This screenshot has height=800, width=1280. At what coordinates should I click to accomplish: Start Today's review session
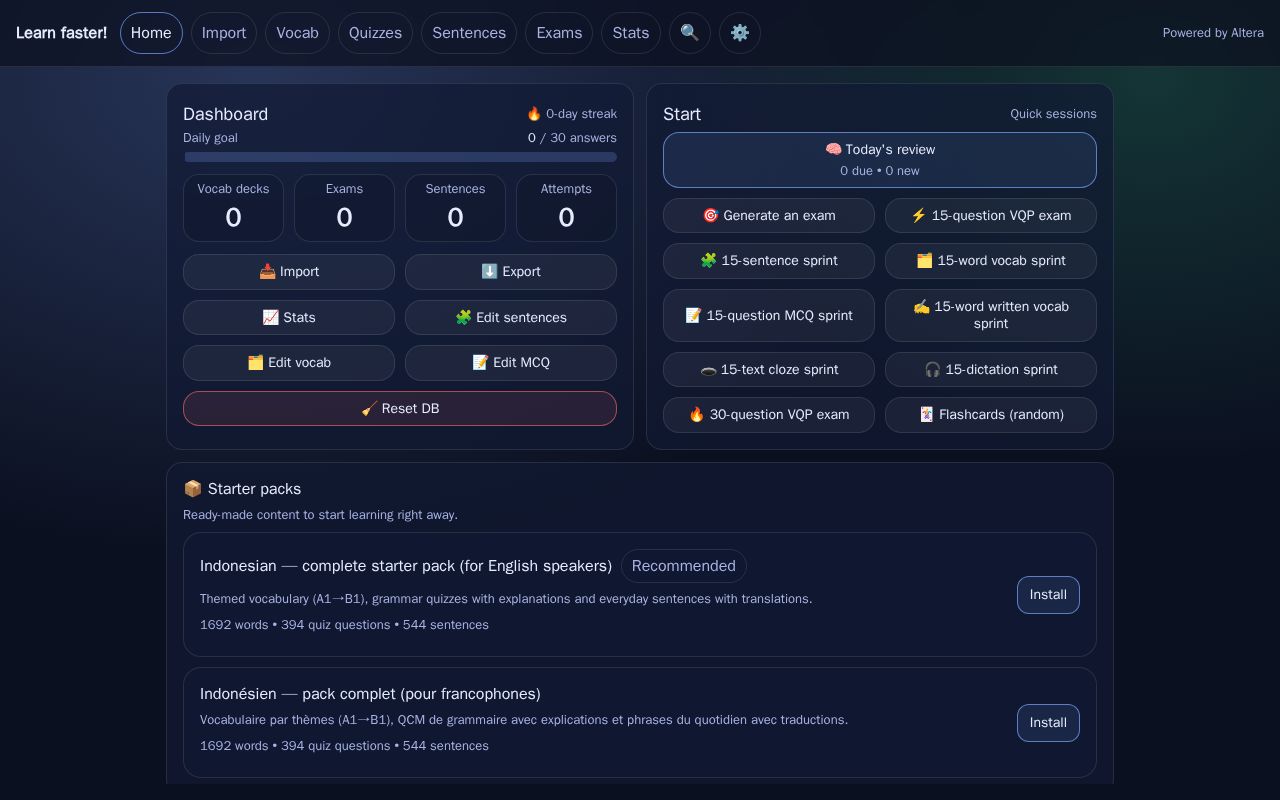pos(880,160)
